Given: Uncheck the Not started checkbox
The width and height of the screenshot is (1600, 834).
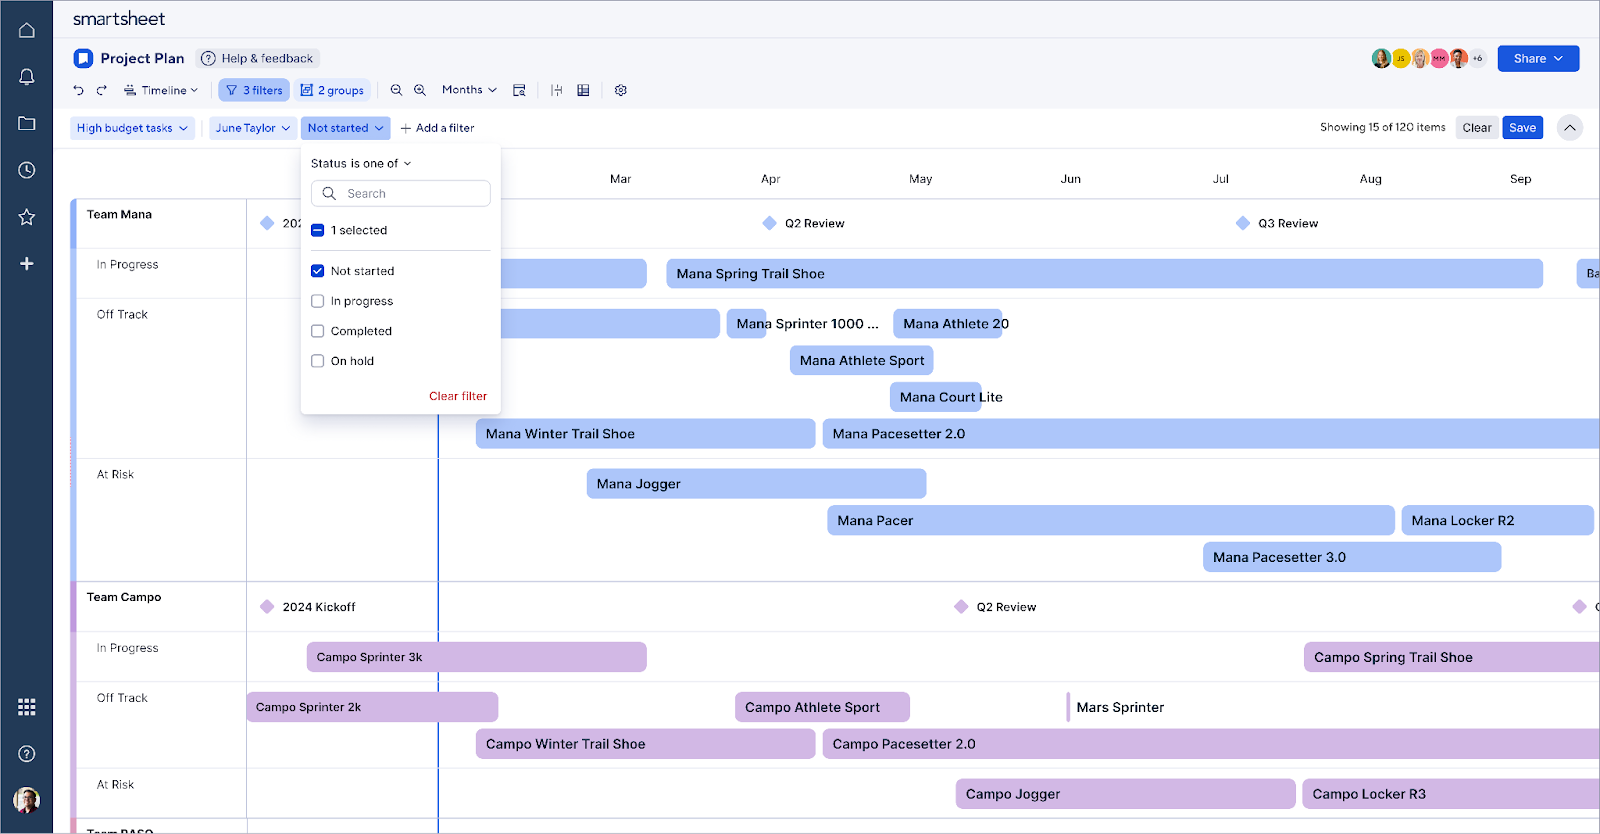Looking at the screenshot, I should coord(317,271).
